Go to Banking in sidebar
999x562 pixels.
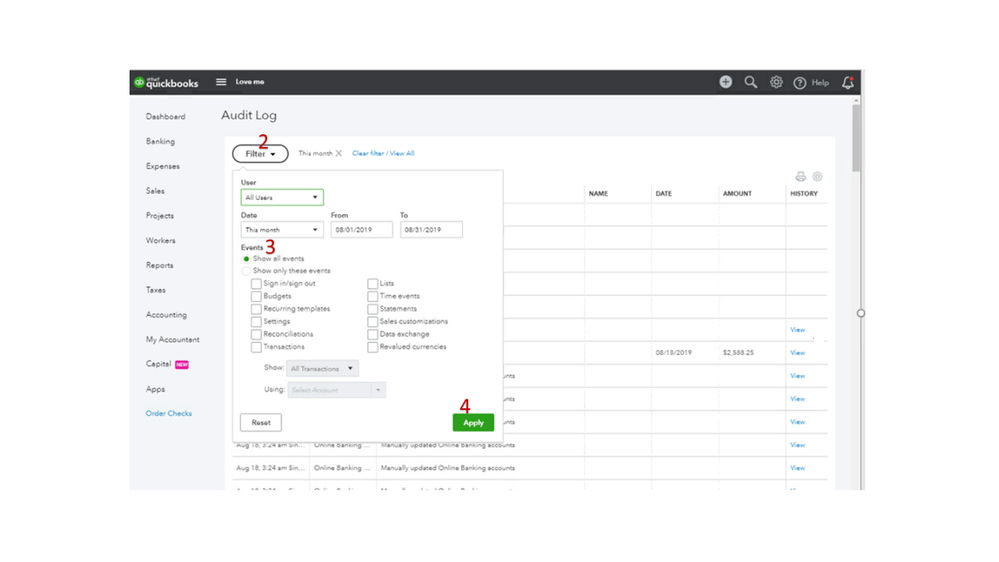pyautogui.click(x=160, y=141)
